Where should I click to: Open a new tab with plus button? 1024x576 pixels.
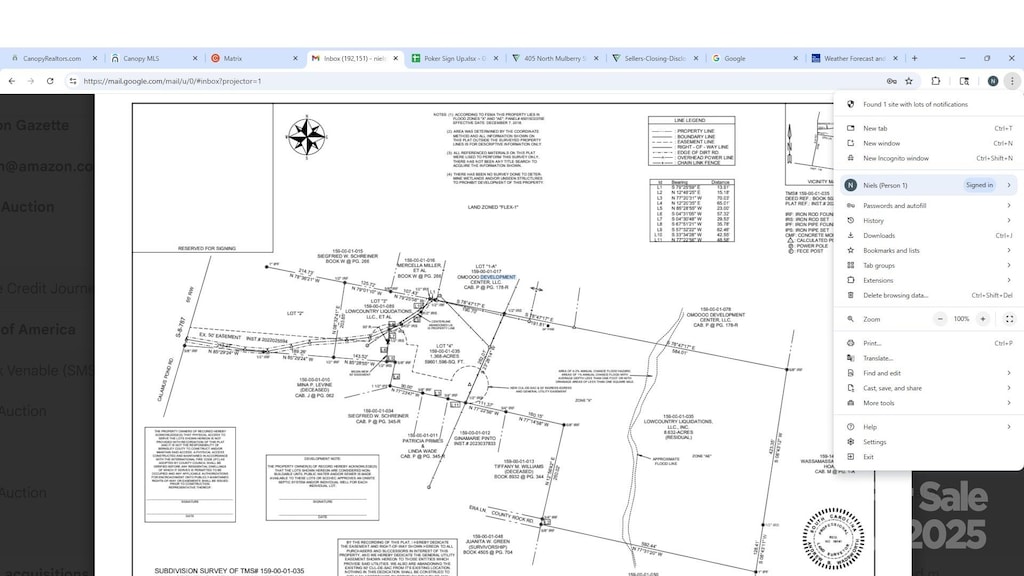point(914,58)
